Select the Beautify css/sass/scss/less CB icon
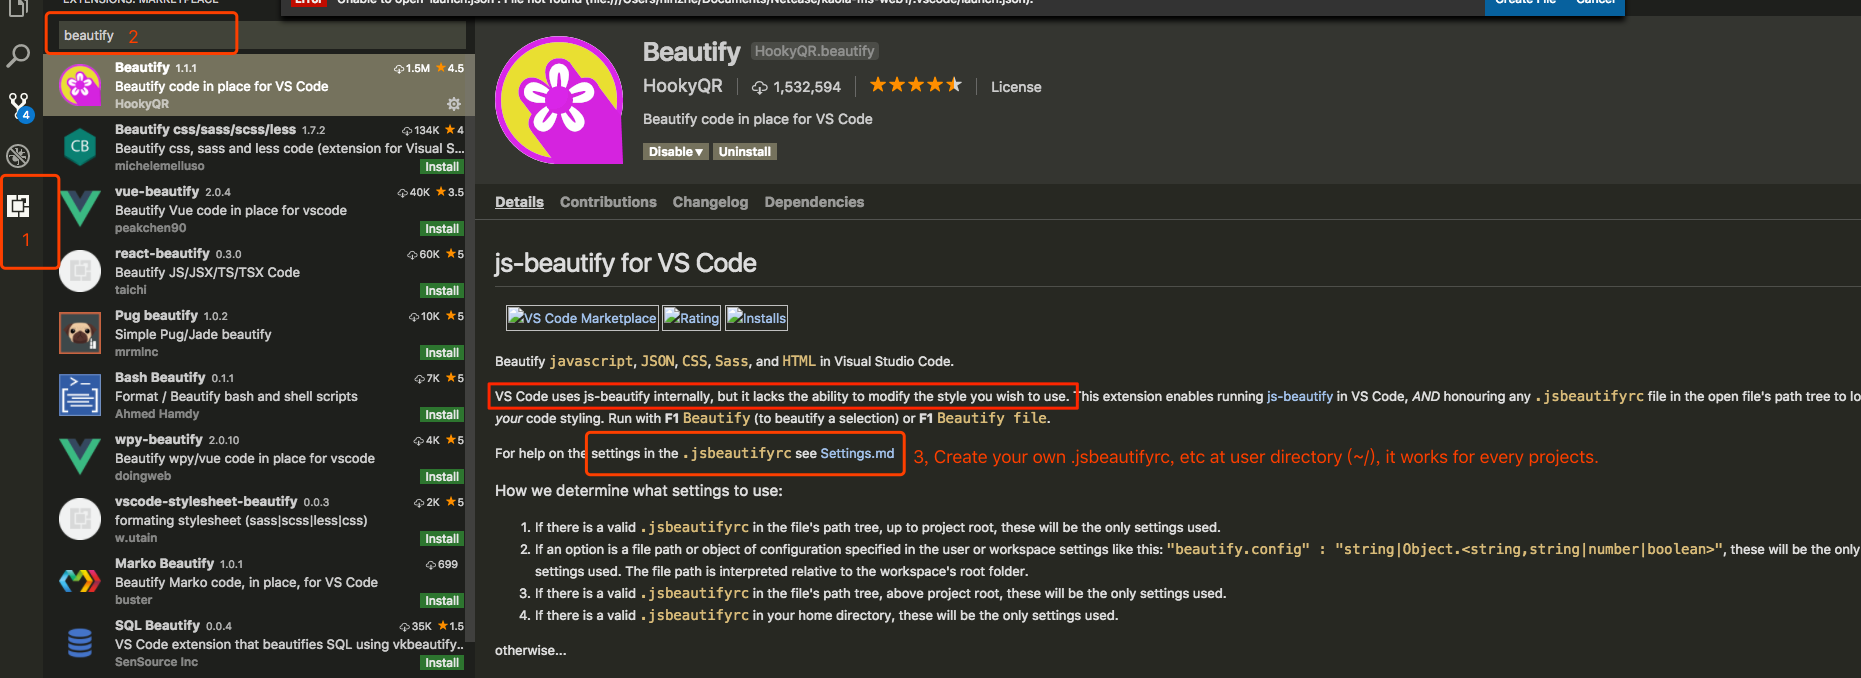1861x678 pixels. coord(80,147)
